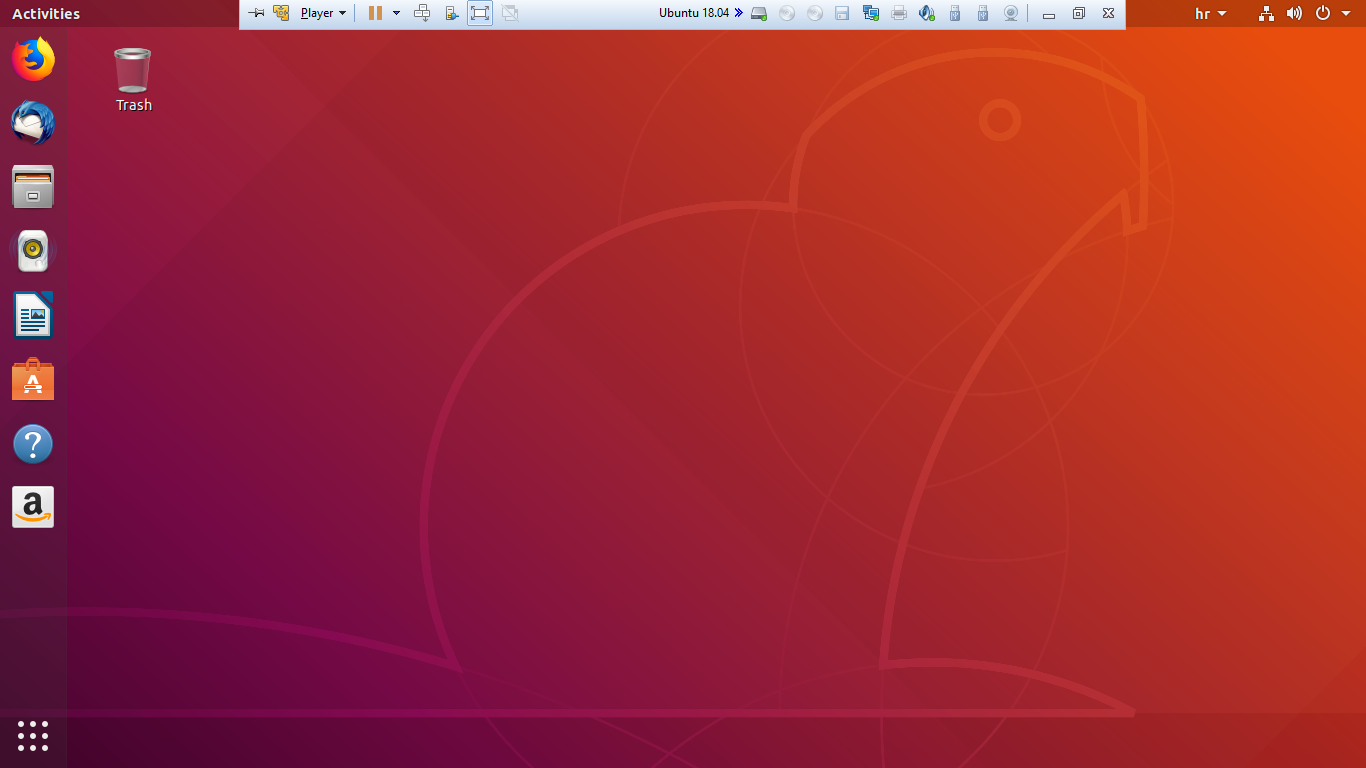Click the orange VMware library icon beside Player

point(282,13)
